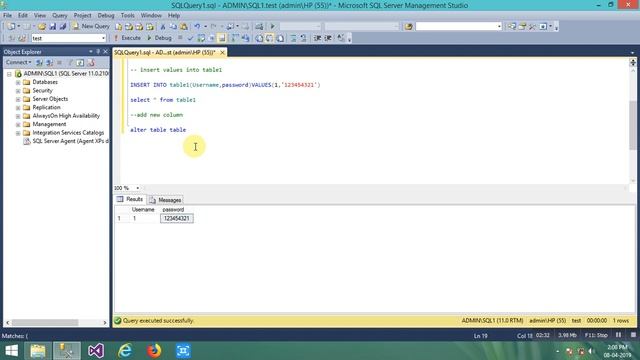Expand the AlwaysOn High Availability folder
Screen dimensions: 640x360
pyautogui.click(x=18, y=116)
